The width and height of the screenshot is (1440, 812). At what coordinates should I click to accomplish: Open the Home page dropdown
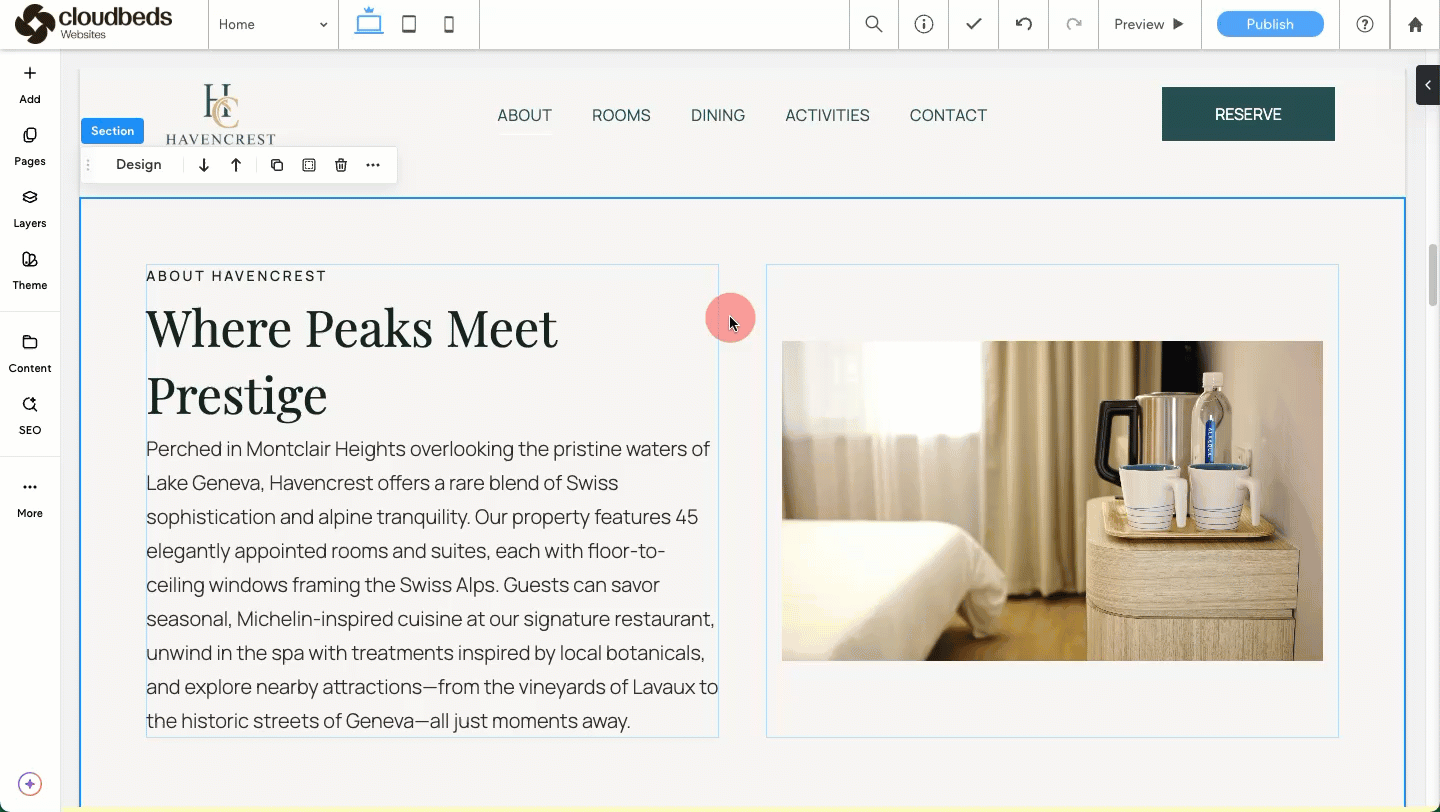[x=273, y=24]
